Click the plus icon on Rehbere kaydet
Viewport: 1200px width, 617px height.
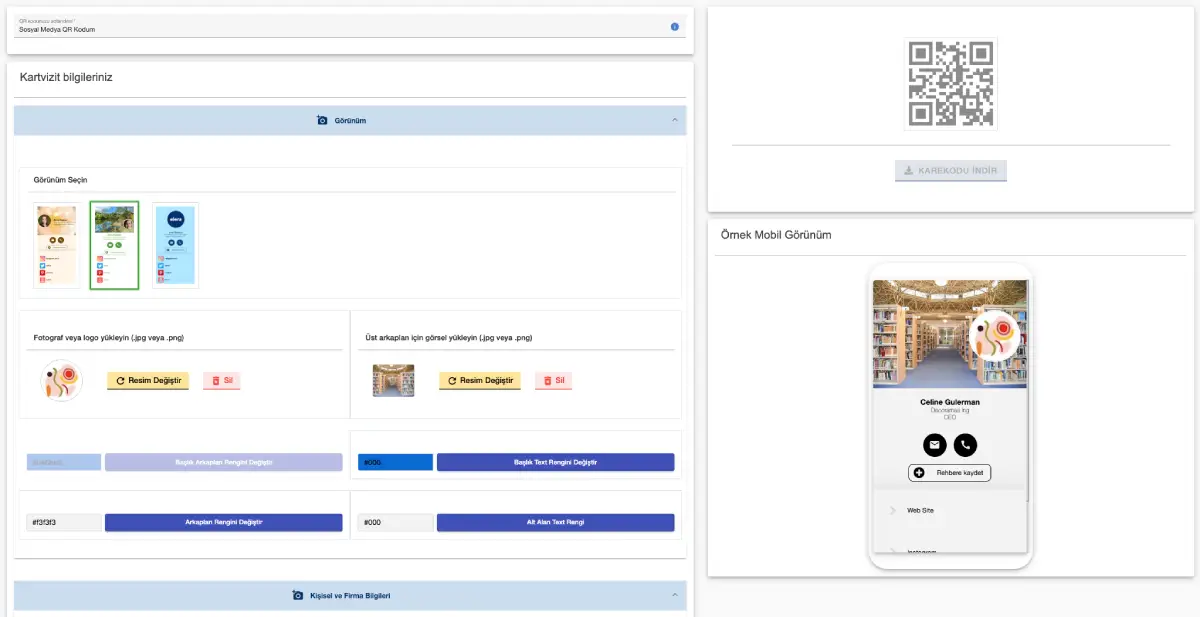pyautogui.click(x=919, y=472)
